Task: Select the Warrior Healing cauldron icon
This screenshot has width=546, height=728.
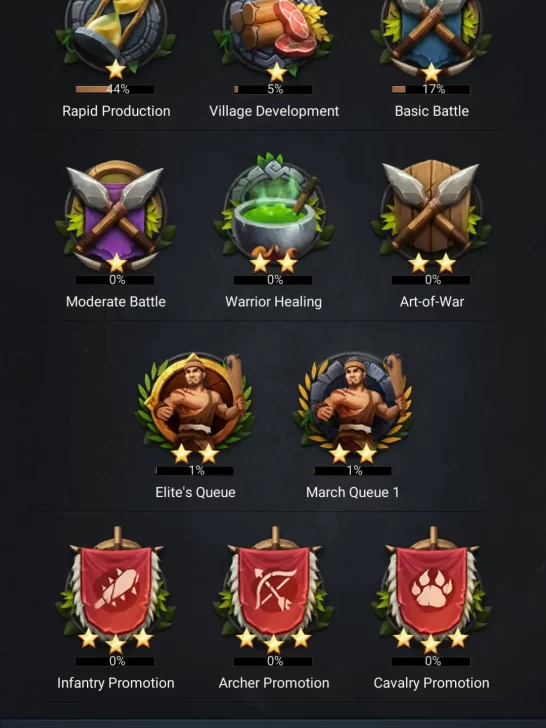Action: [x=274, y=212]
